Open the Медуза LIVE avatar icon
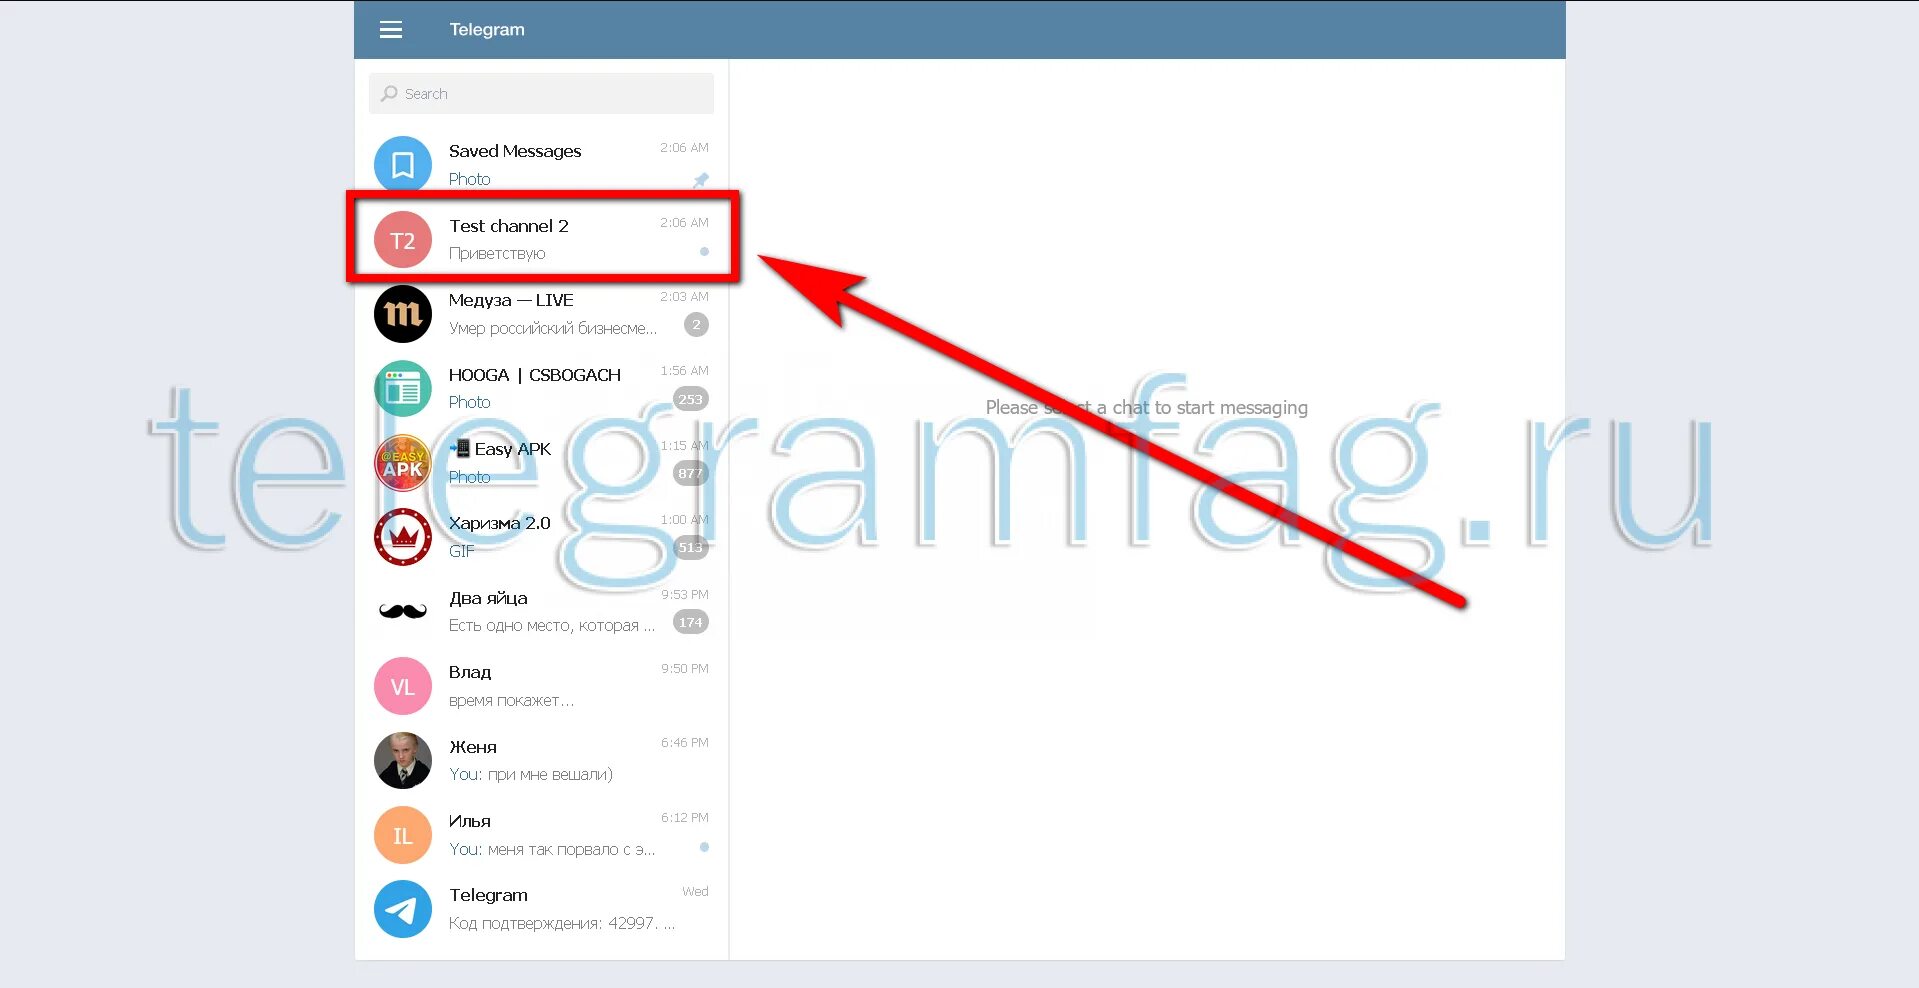The height and width of the screenshot is (988, 1919). [x=403, y=314]
